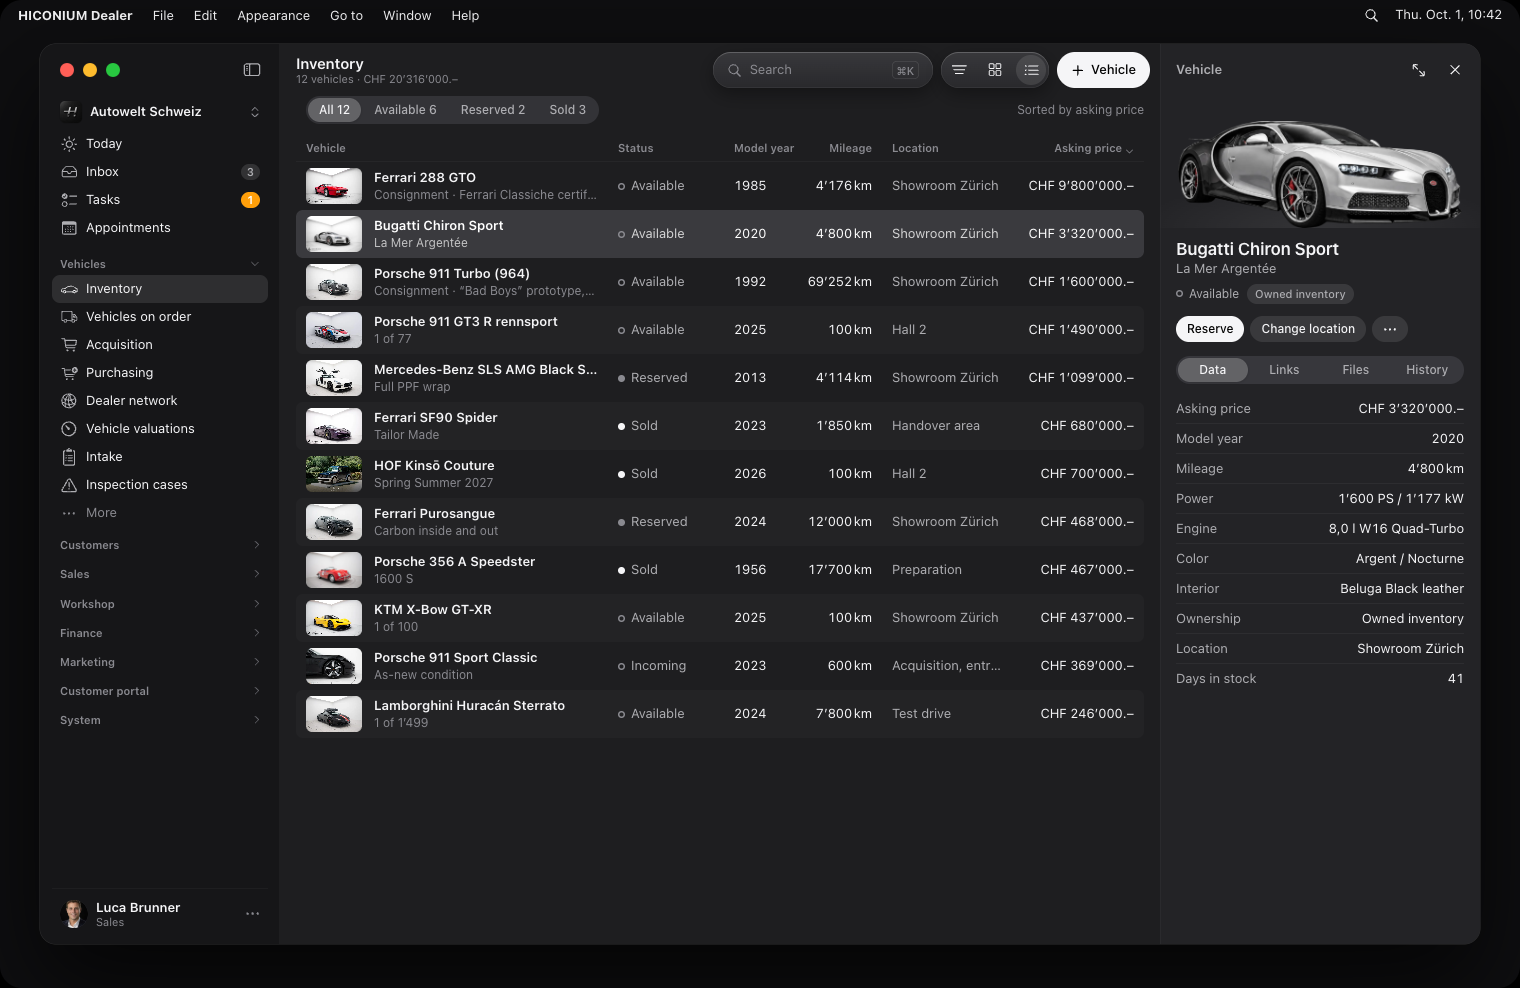Open the Go to menu

tap(346, 15)
